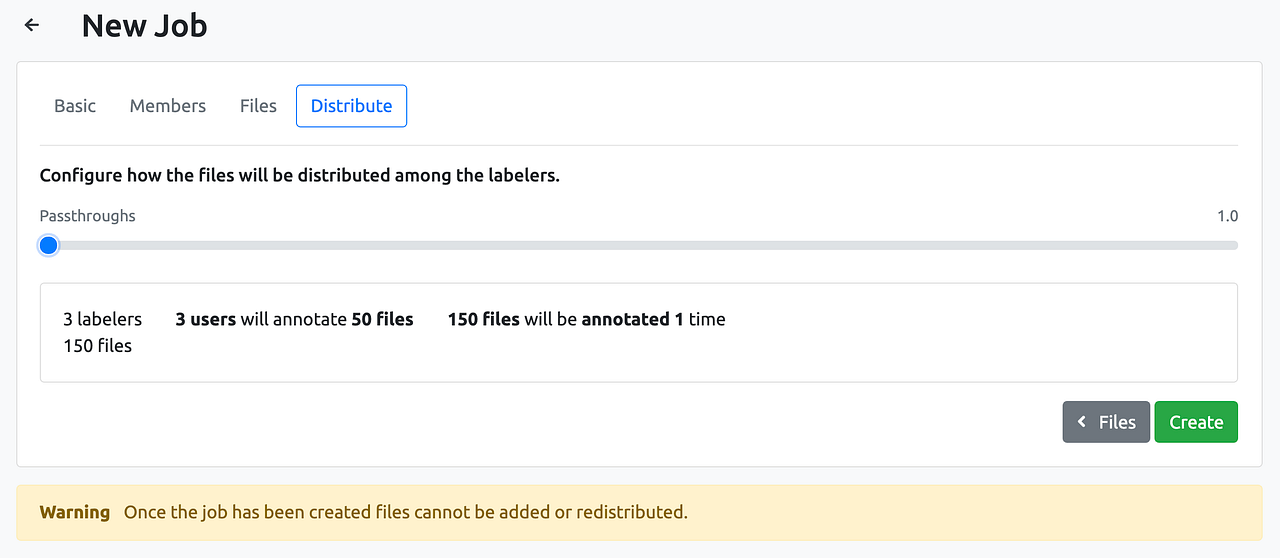Image resolution: width=1280 pixels, height=558 pixels.
Task: Click the warning message about redistributing files
Action: [x=405, y=512]
